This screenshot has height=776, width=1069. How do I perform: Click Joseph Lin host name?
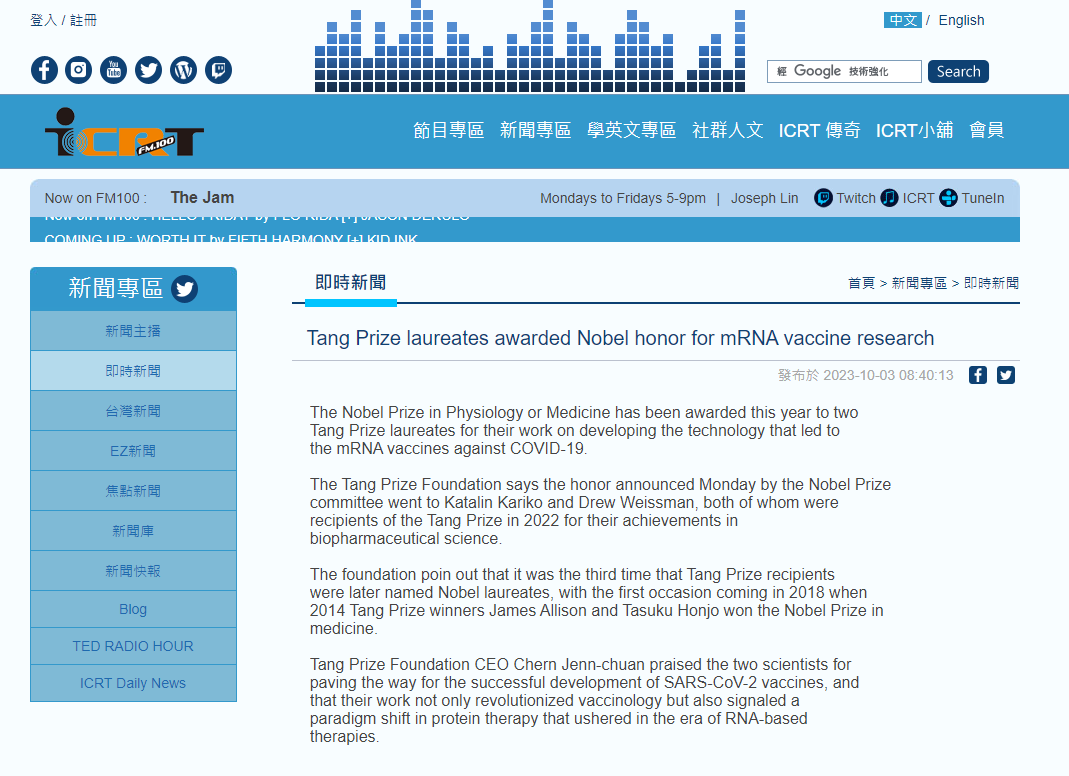click(764, 198)
